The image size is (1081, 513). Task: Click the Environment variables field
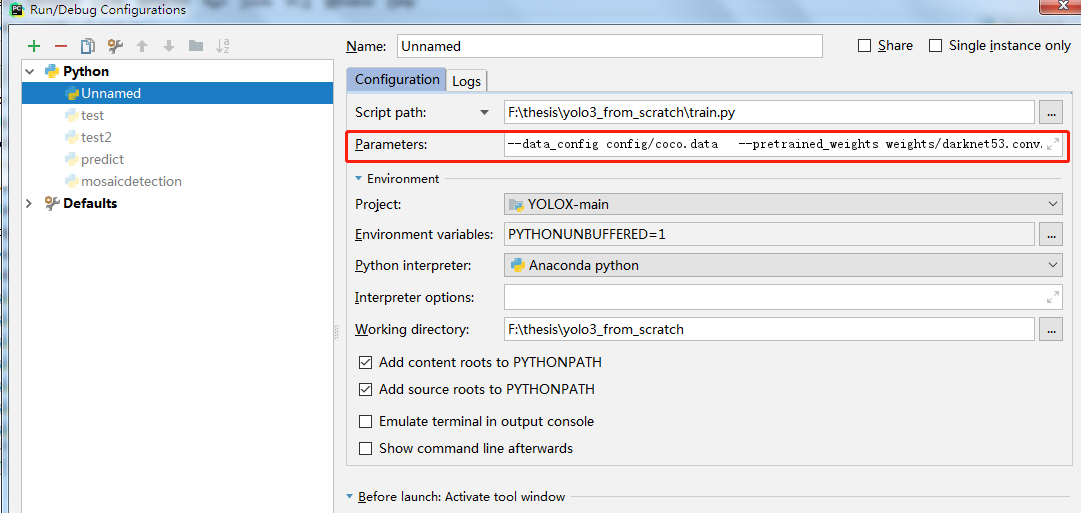[769, 234]
